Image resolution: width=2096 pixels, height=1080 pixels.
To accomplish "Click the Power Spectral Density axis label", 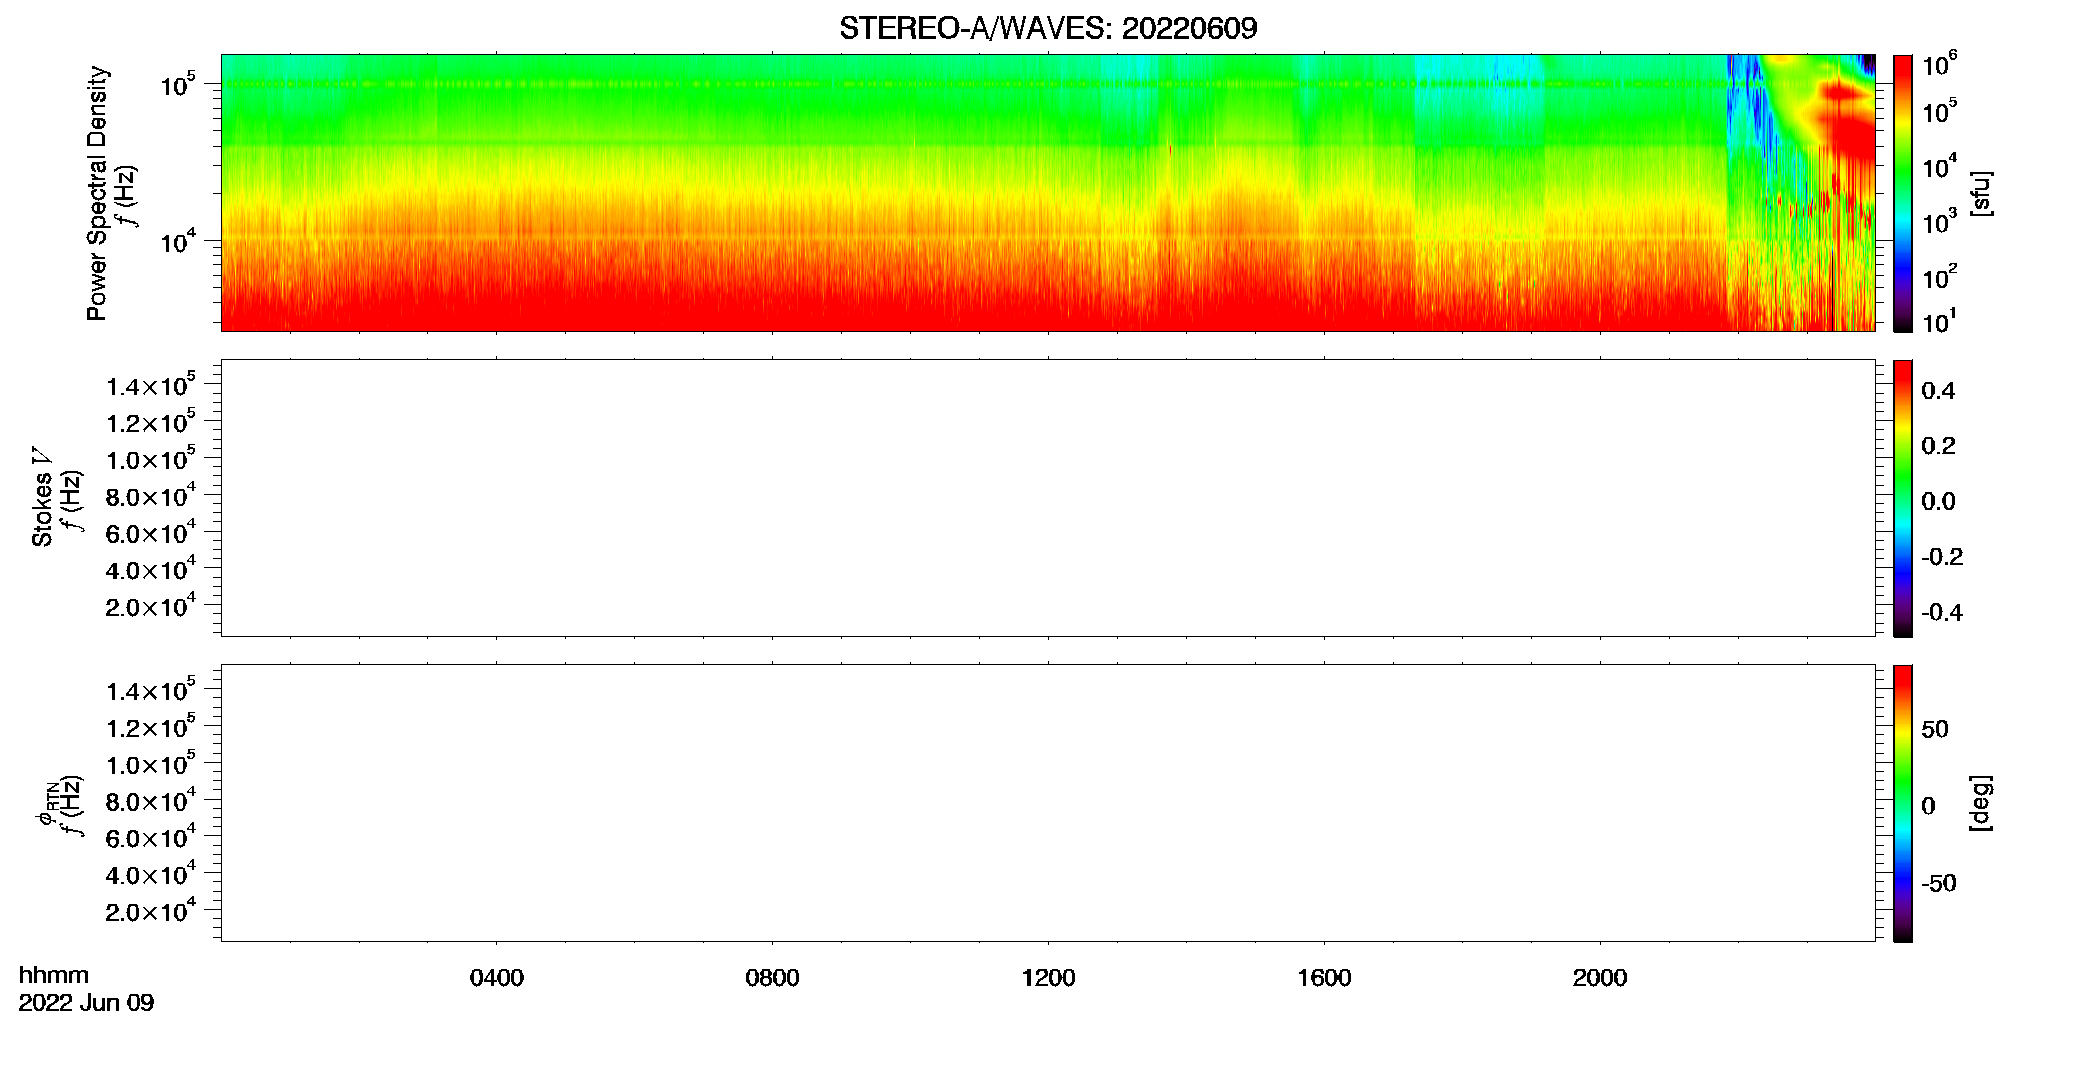I will (97, 193).
